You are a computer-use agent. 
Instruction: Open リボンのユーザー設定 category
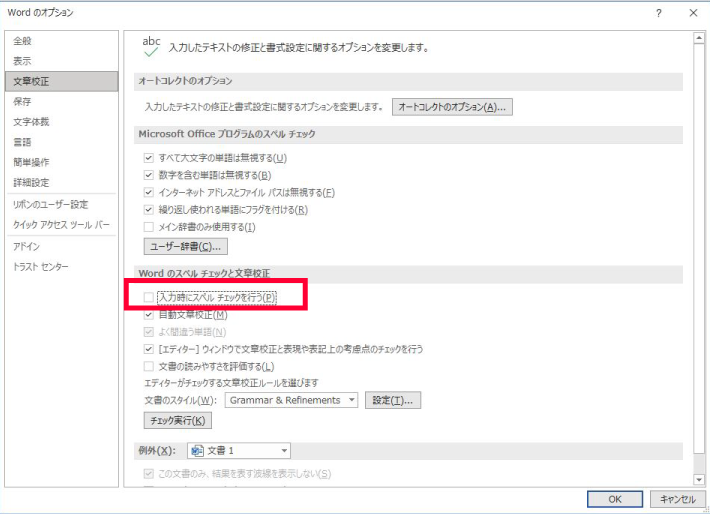50,204
